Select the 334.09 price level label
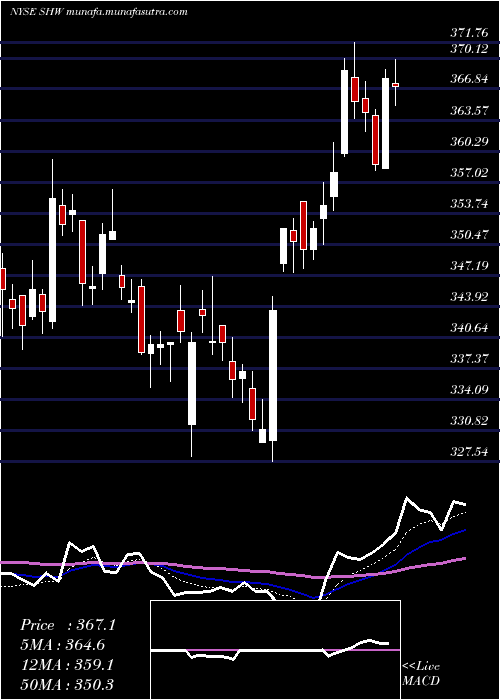This screenshot has height=700, width=500. pos(471,390)
